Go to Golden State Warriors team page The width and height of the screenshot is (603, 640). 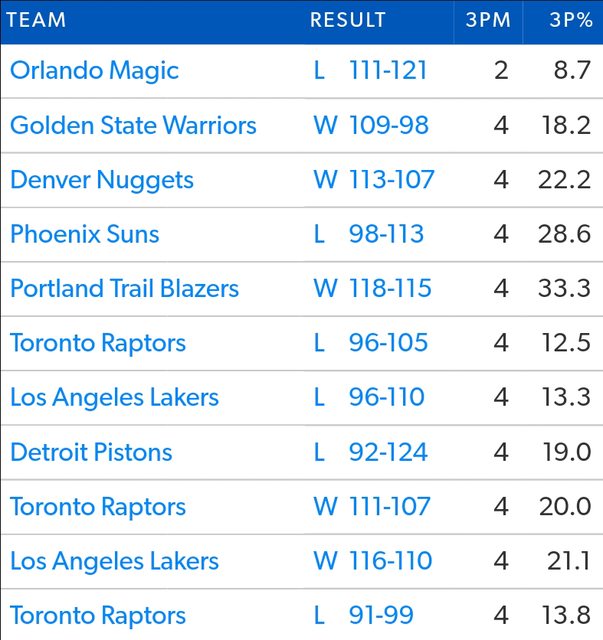[133, 126]
